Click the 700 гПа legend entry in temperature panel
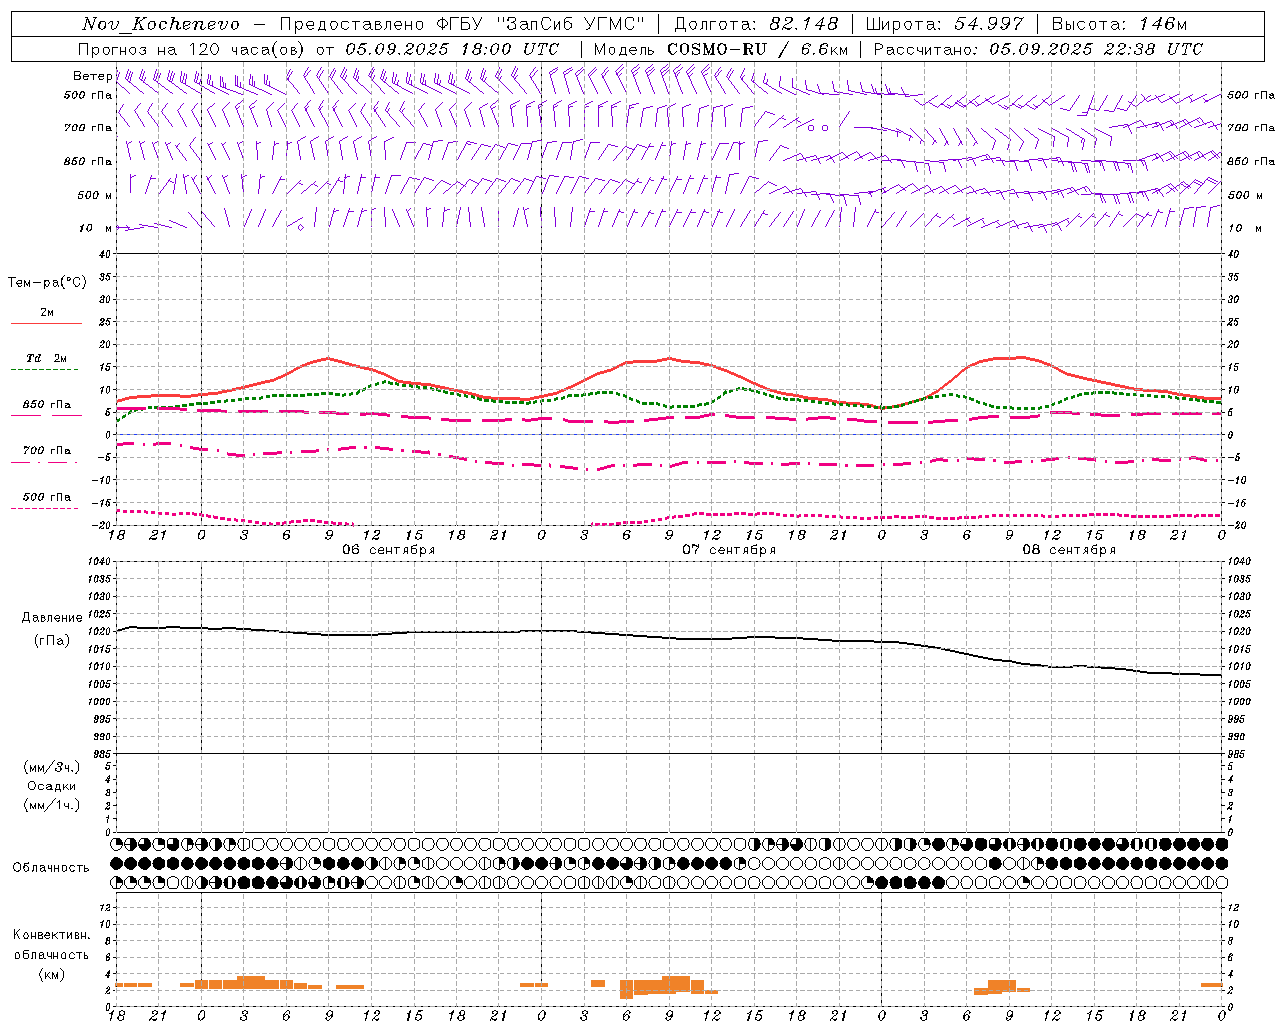 pos(46,451)
